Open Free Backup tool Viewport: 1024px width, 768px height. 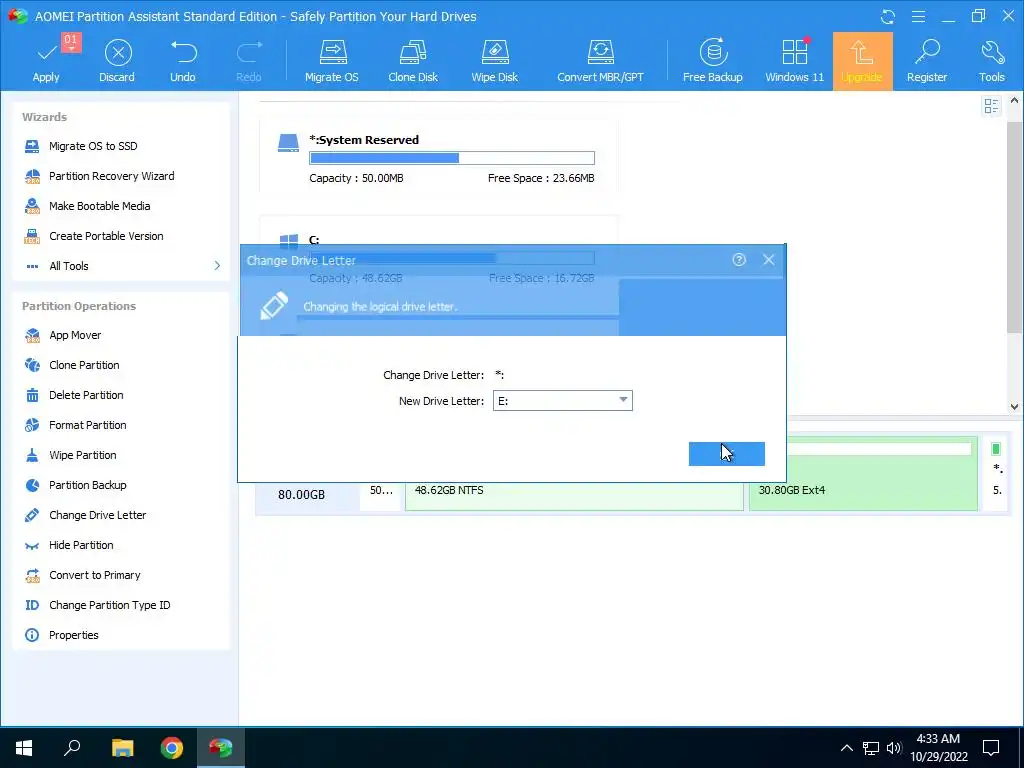[712, 60]
